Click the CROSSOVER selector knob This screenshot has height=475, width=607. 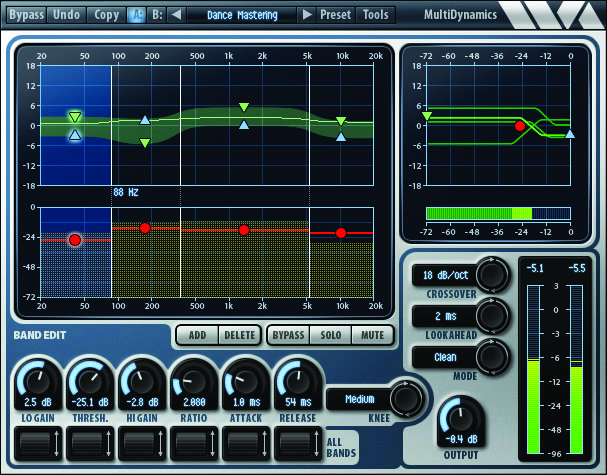(x=492, y=275)
